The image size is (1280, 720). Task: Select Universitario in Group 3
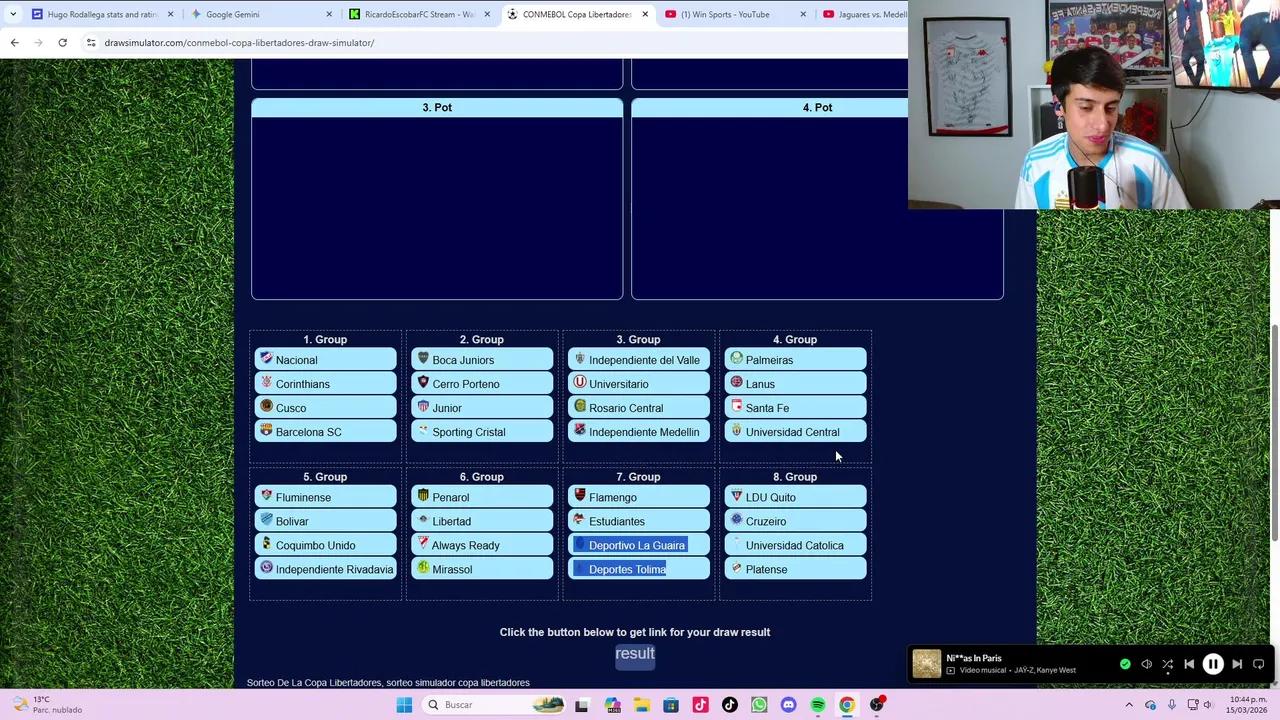pos(638,384)
